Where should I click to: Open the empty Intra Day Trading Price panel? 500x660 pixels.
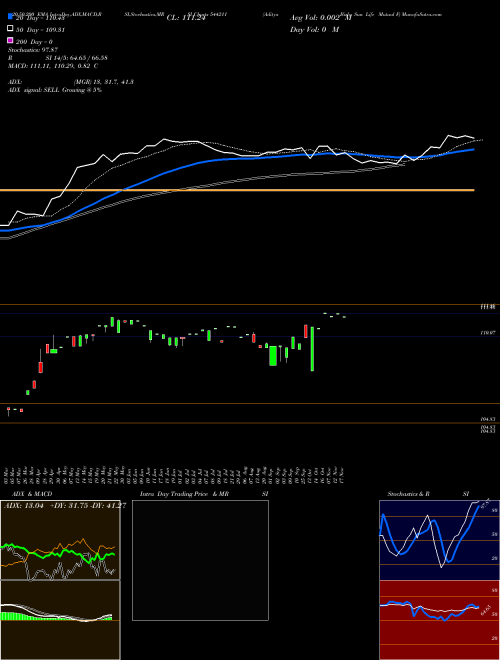(x=200, y=560)
